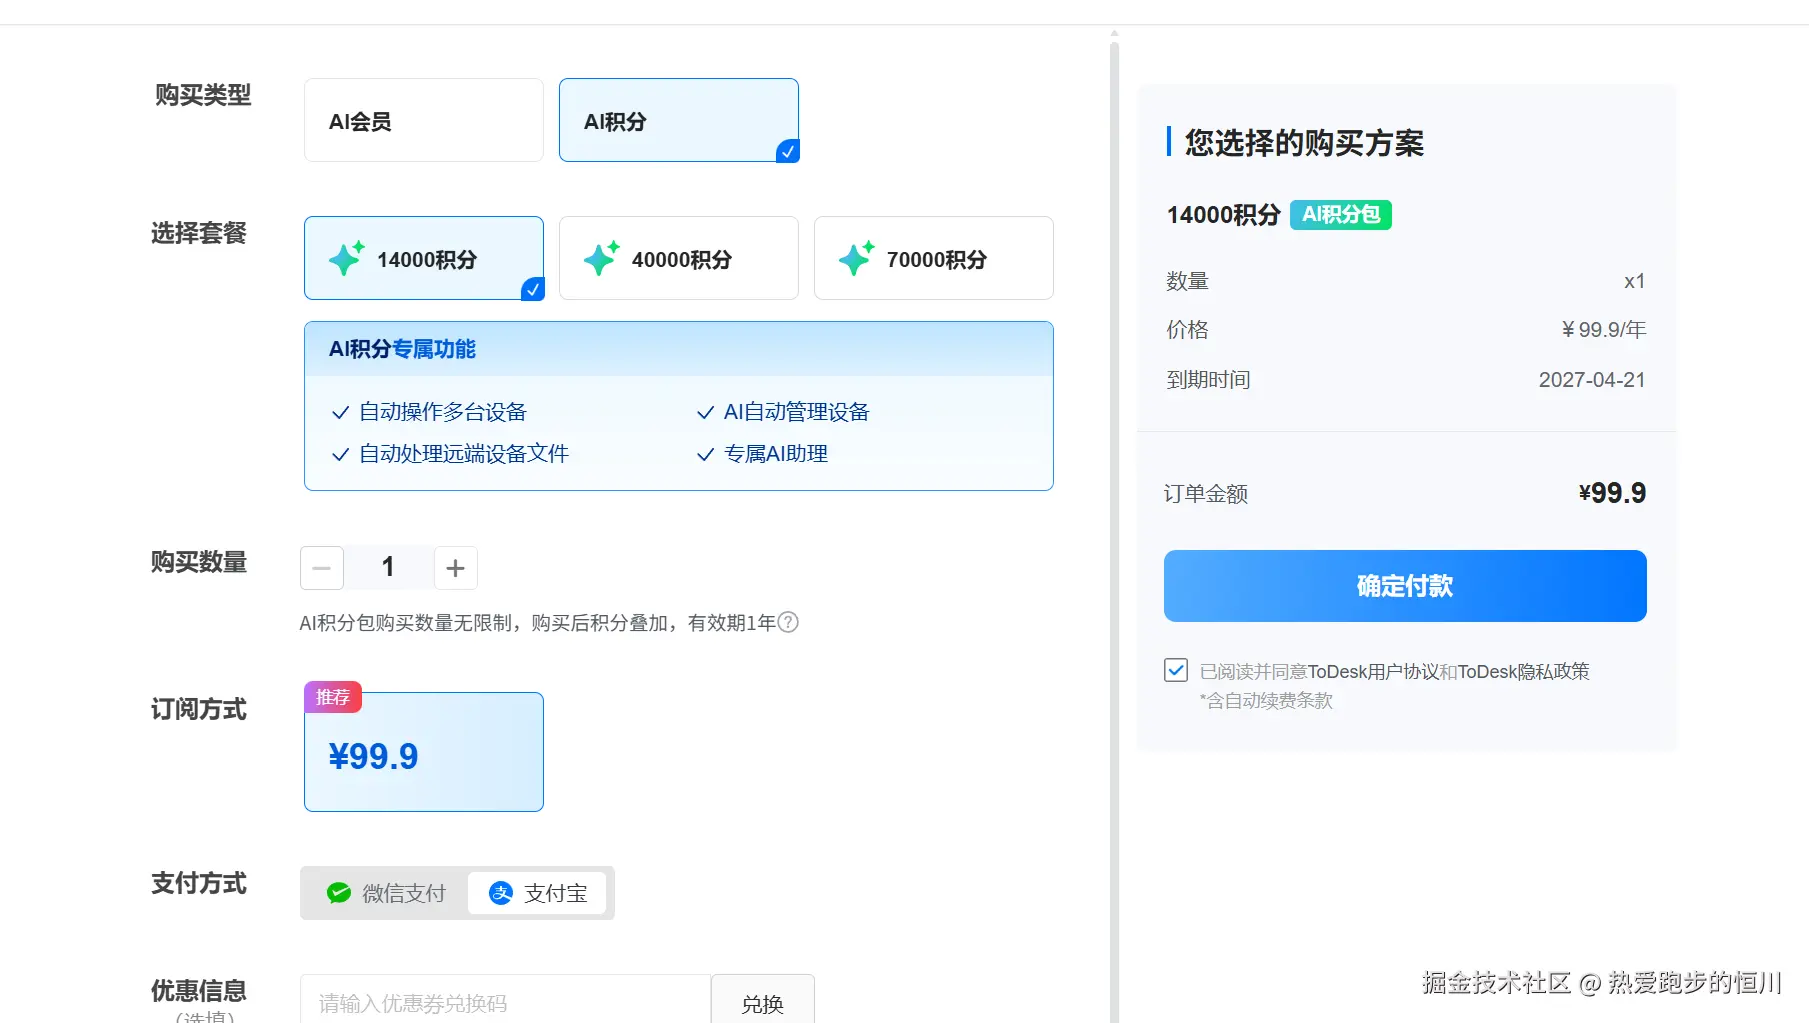Click the sparkle icon on 14000积分
This screenshot has width=1809, height=1023.
pos(347,258)
